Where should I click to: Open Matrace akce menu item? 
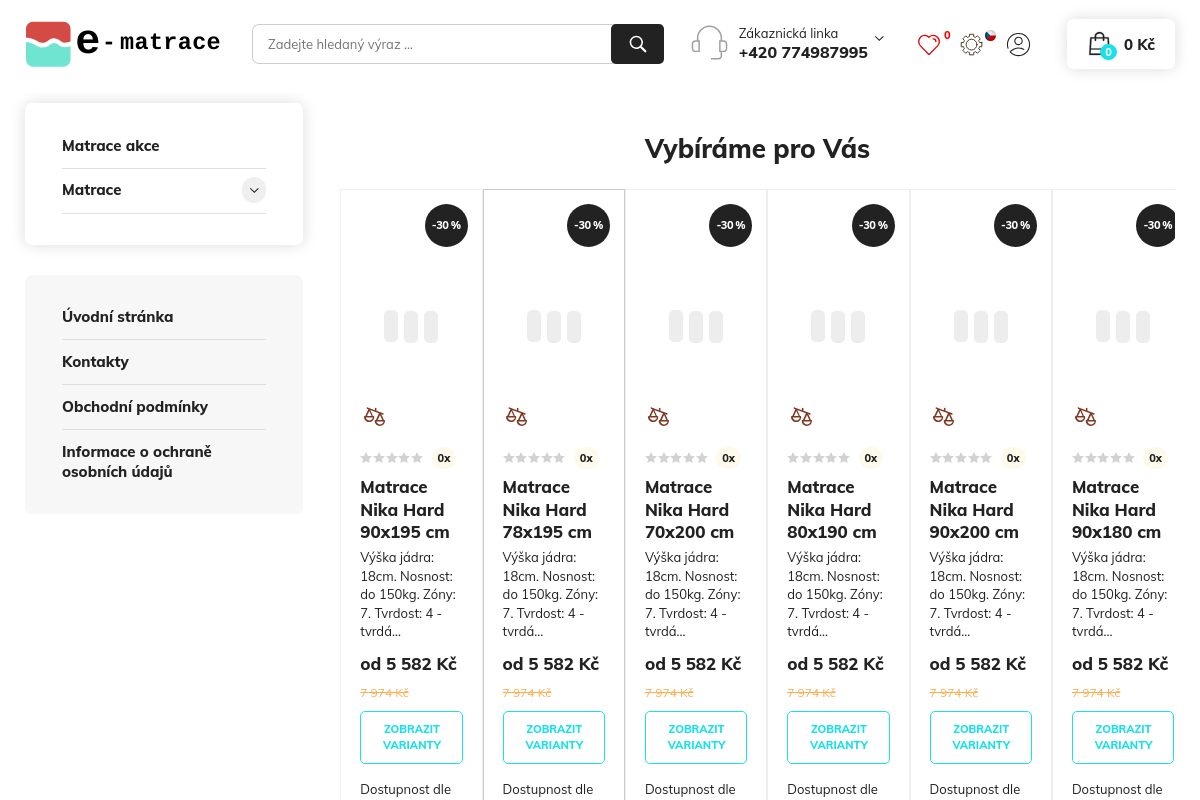[x=111, y=146]
